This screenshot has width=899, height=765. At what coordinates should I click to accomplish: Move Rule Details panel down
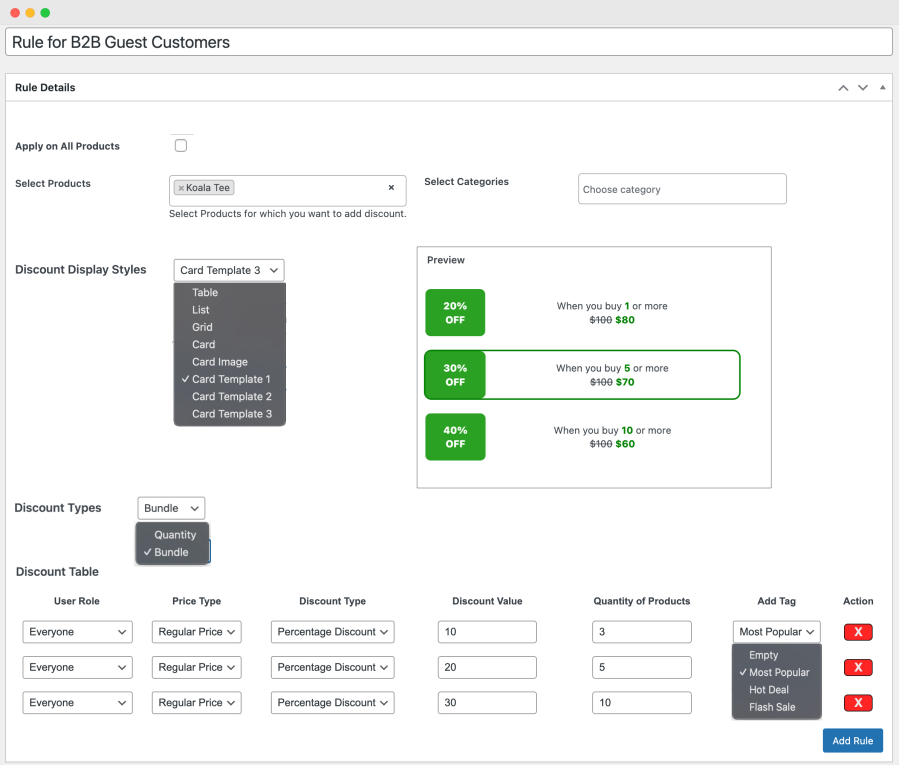863,88
